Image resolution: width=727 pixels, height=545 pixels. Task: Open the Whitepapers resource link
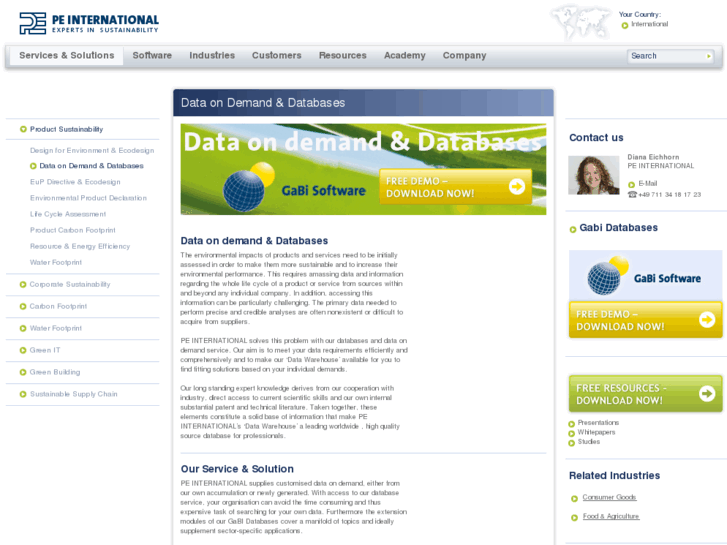[596, 432]
